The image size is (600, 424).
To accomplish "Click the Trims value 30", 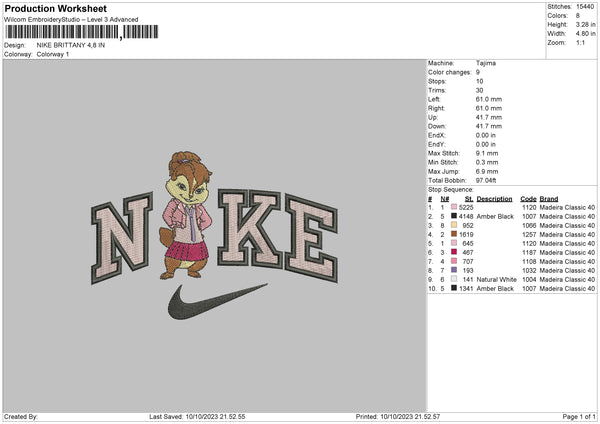I will point(479,90).
